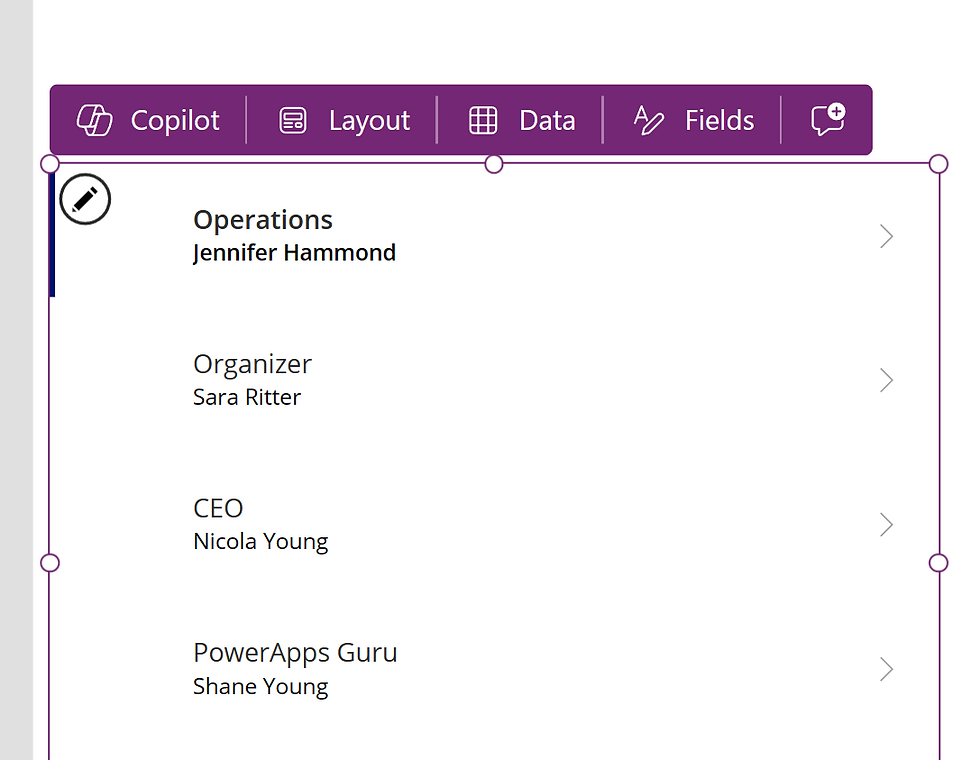Click the add comment icon on the toolbar
The height and width of the screenshot is (760, 980).
click(x=827, y=119)
